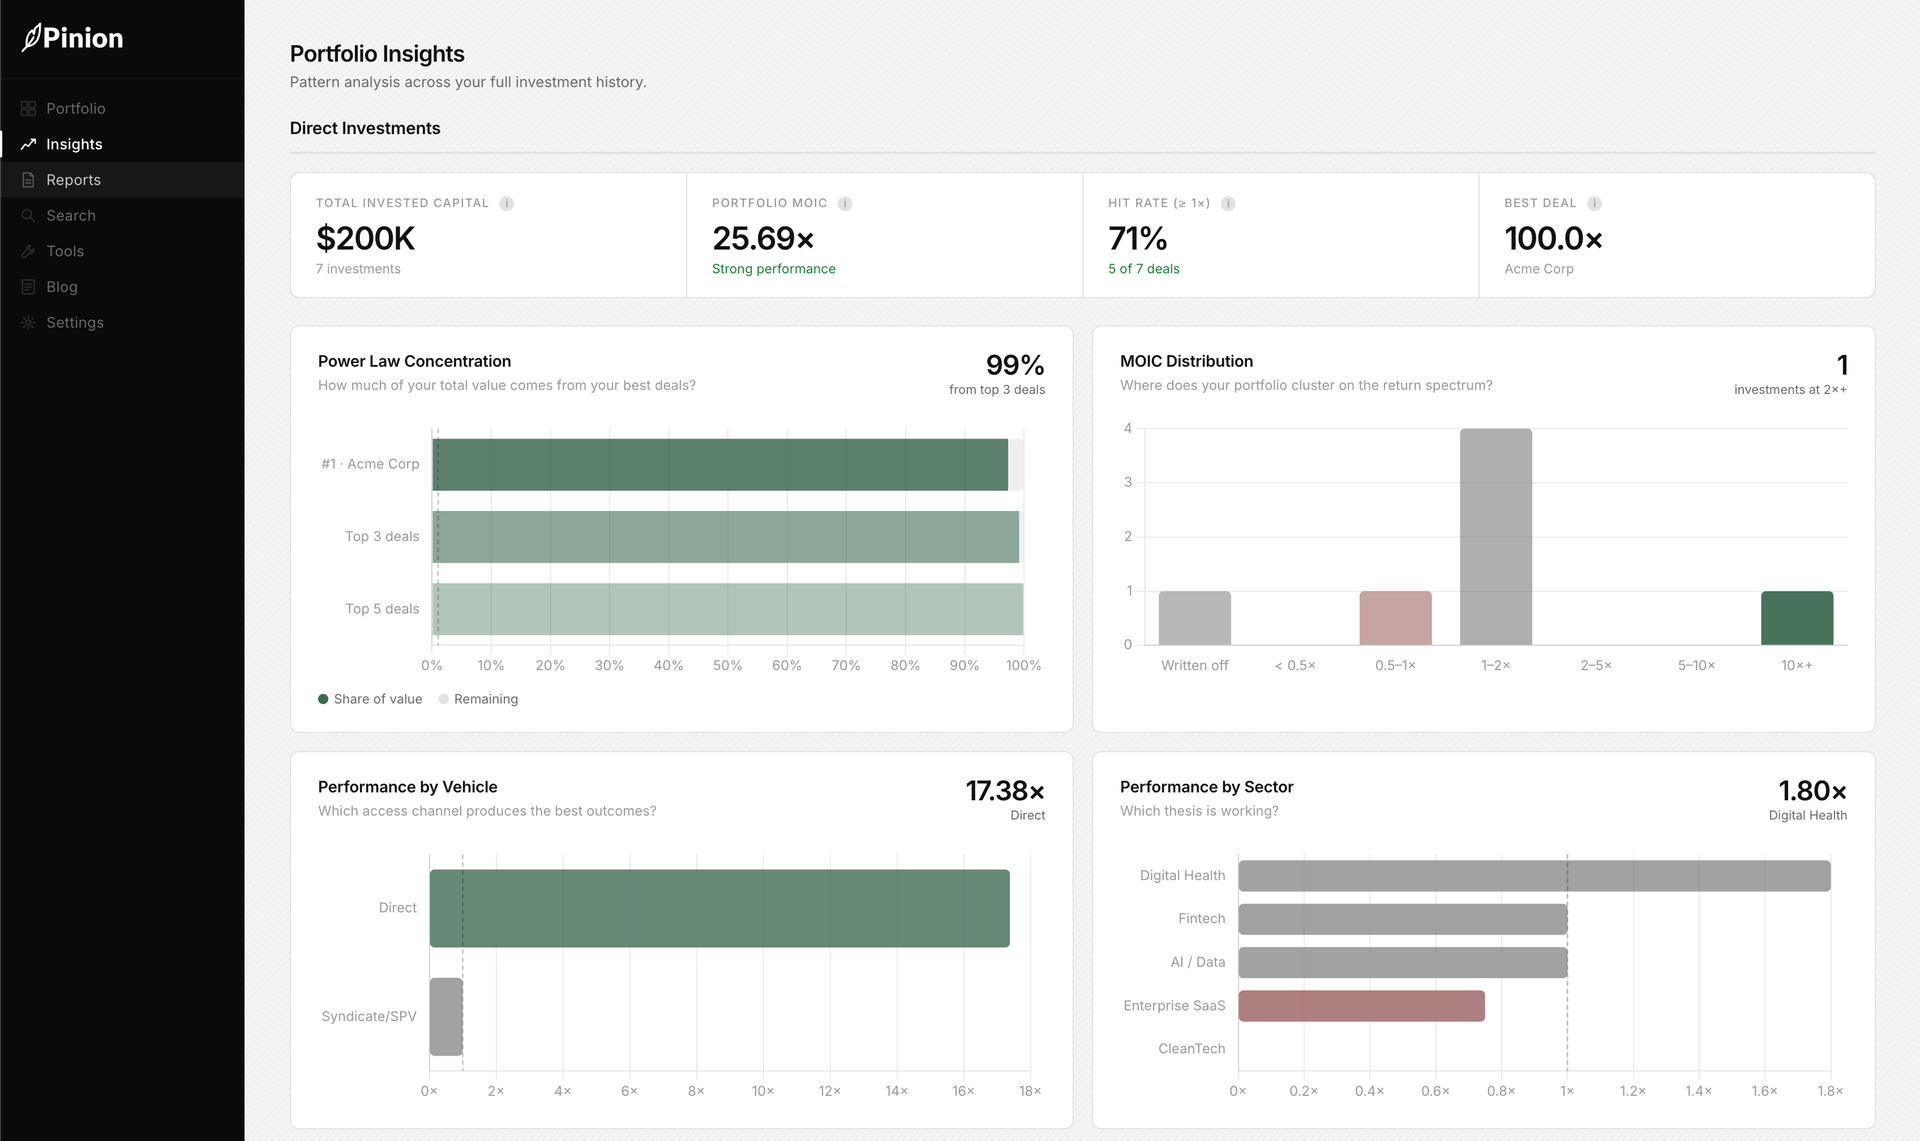
Task: Click the Enterprise SaaS sector bar
Action: click(x=1361, y=1005)
